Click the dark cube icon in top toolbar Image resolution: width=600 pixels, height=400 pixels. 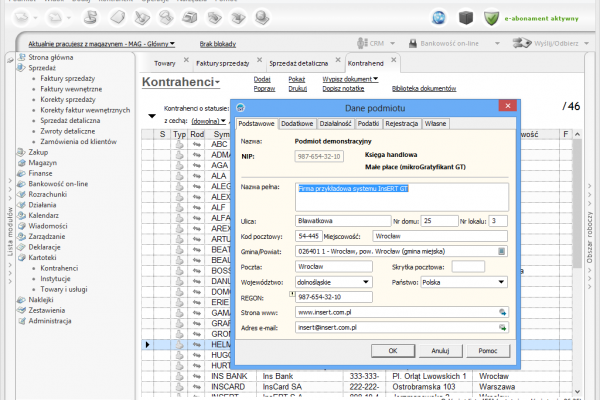click(465, 17)
